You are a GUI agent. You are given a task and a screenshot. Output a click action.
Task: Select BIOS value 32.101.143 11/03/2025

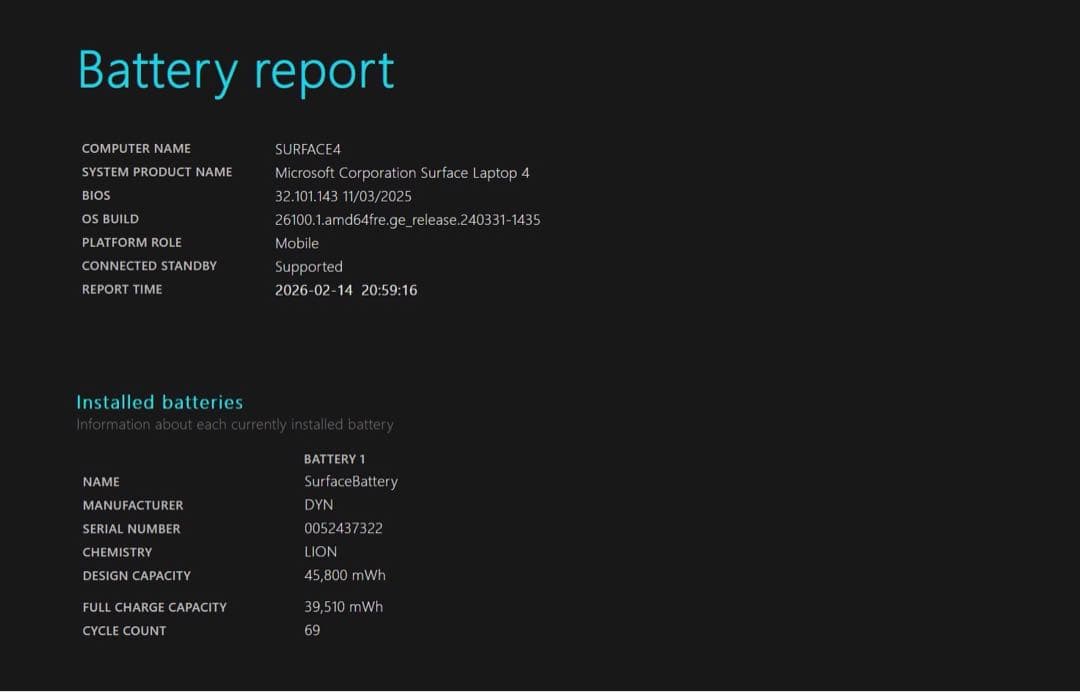point(343,196)
